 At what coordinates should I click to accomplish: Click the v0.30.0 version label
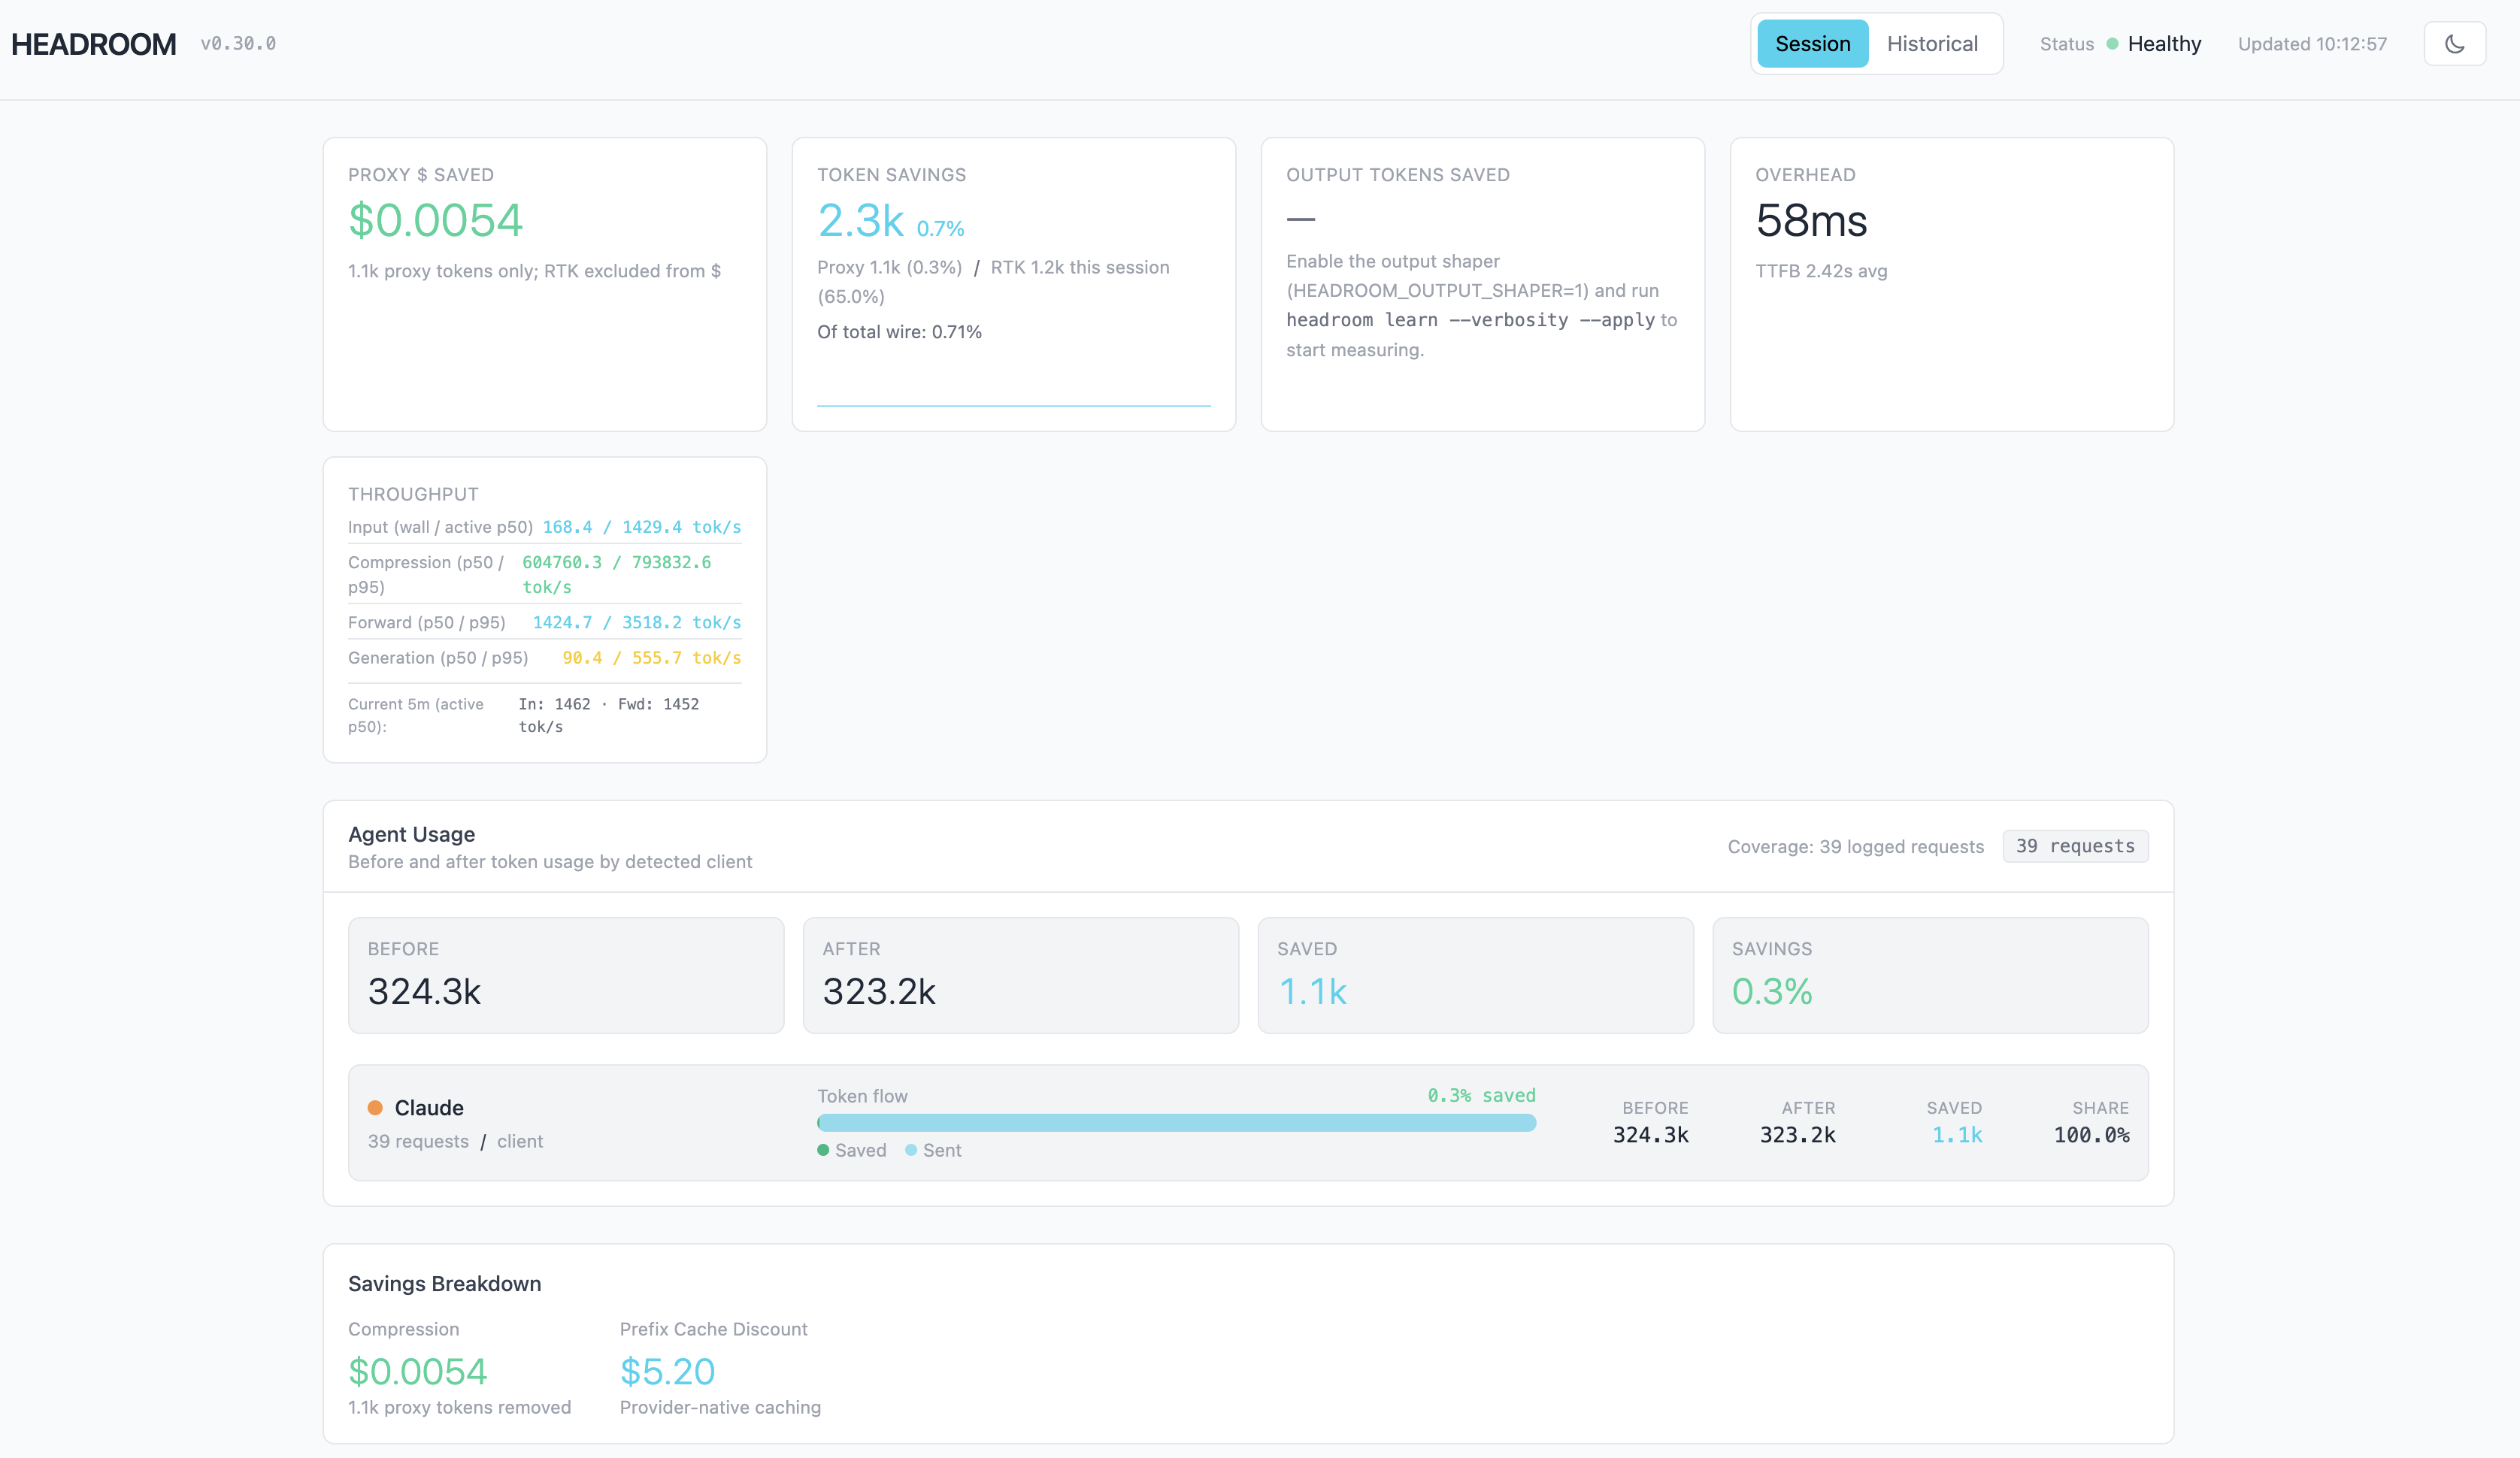point(238,44)
